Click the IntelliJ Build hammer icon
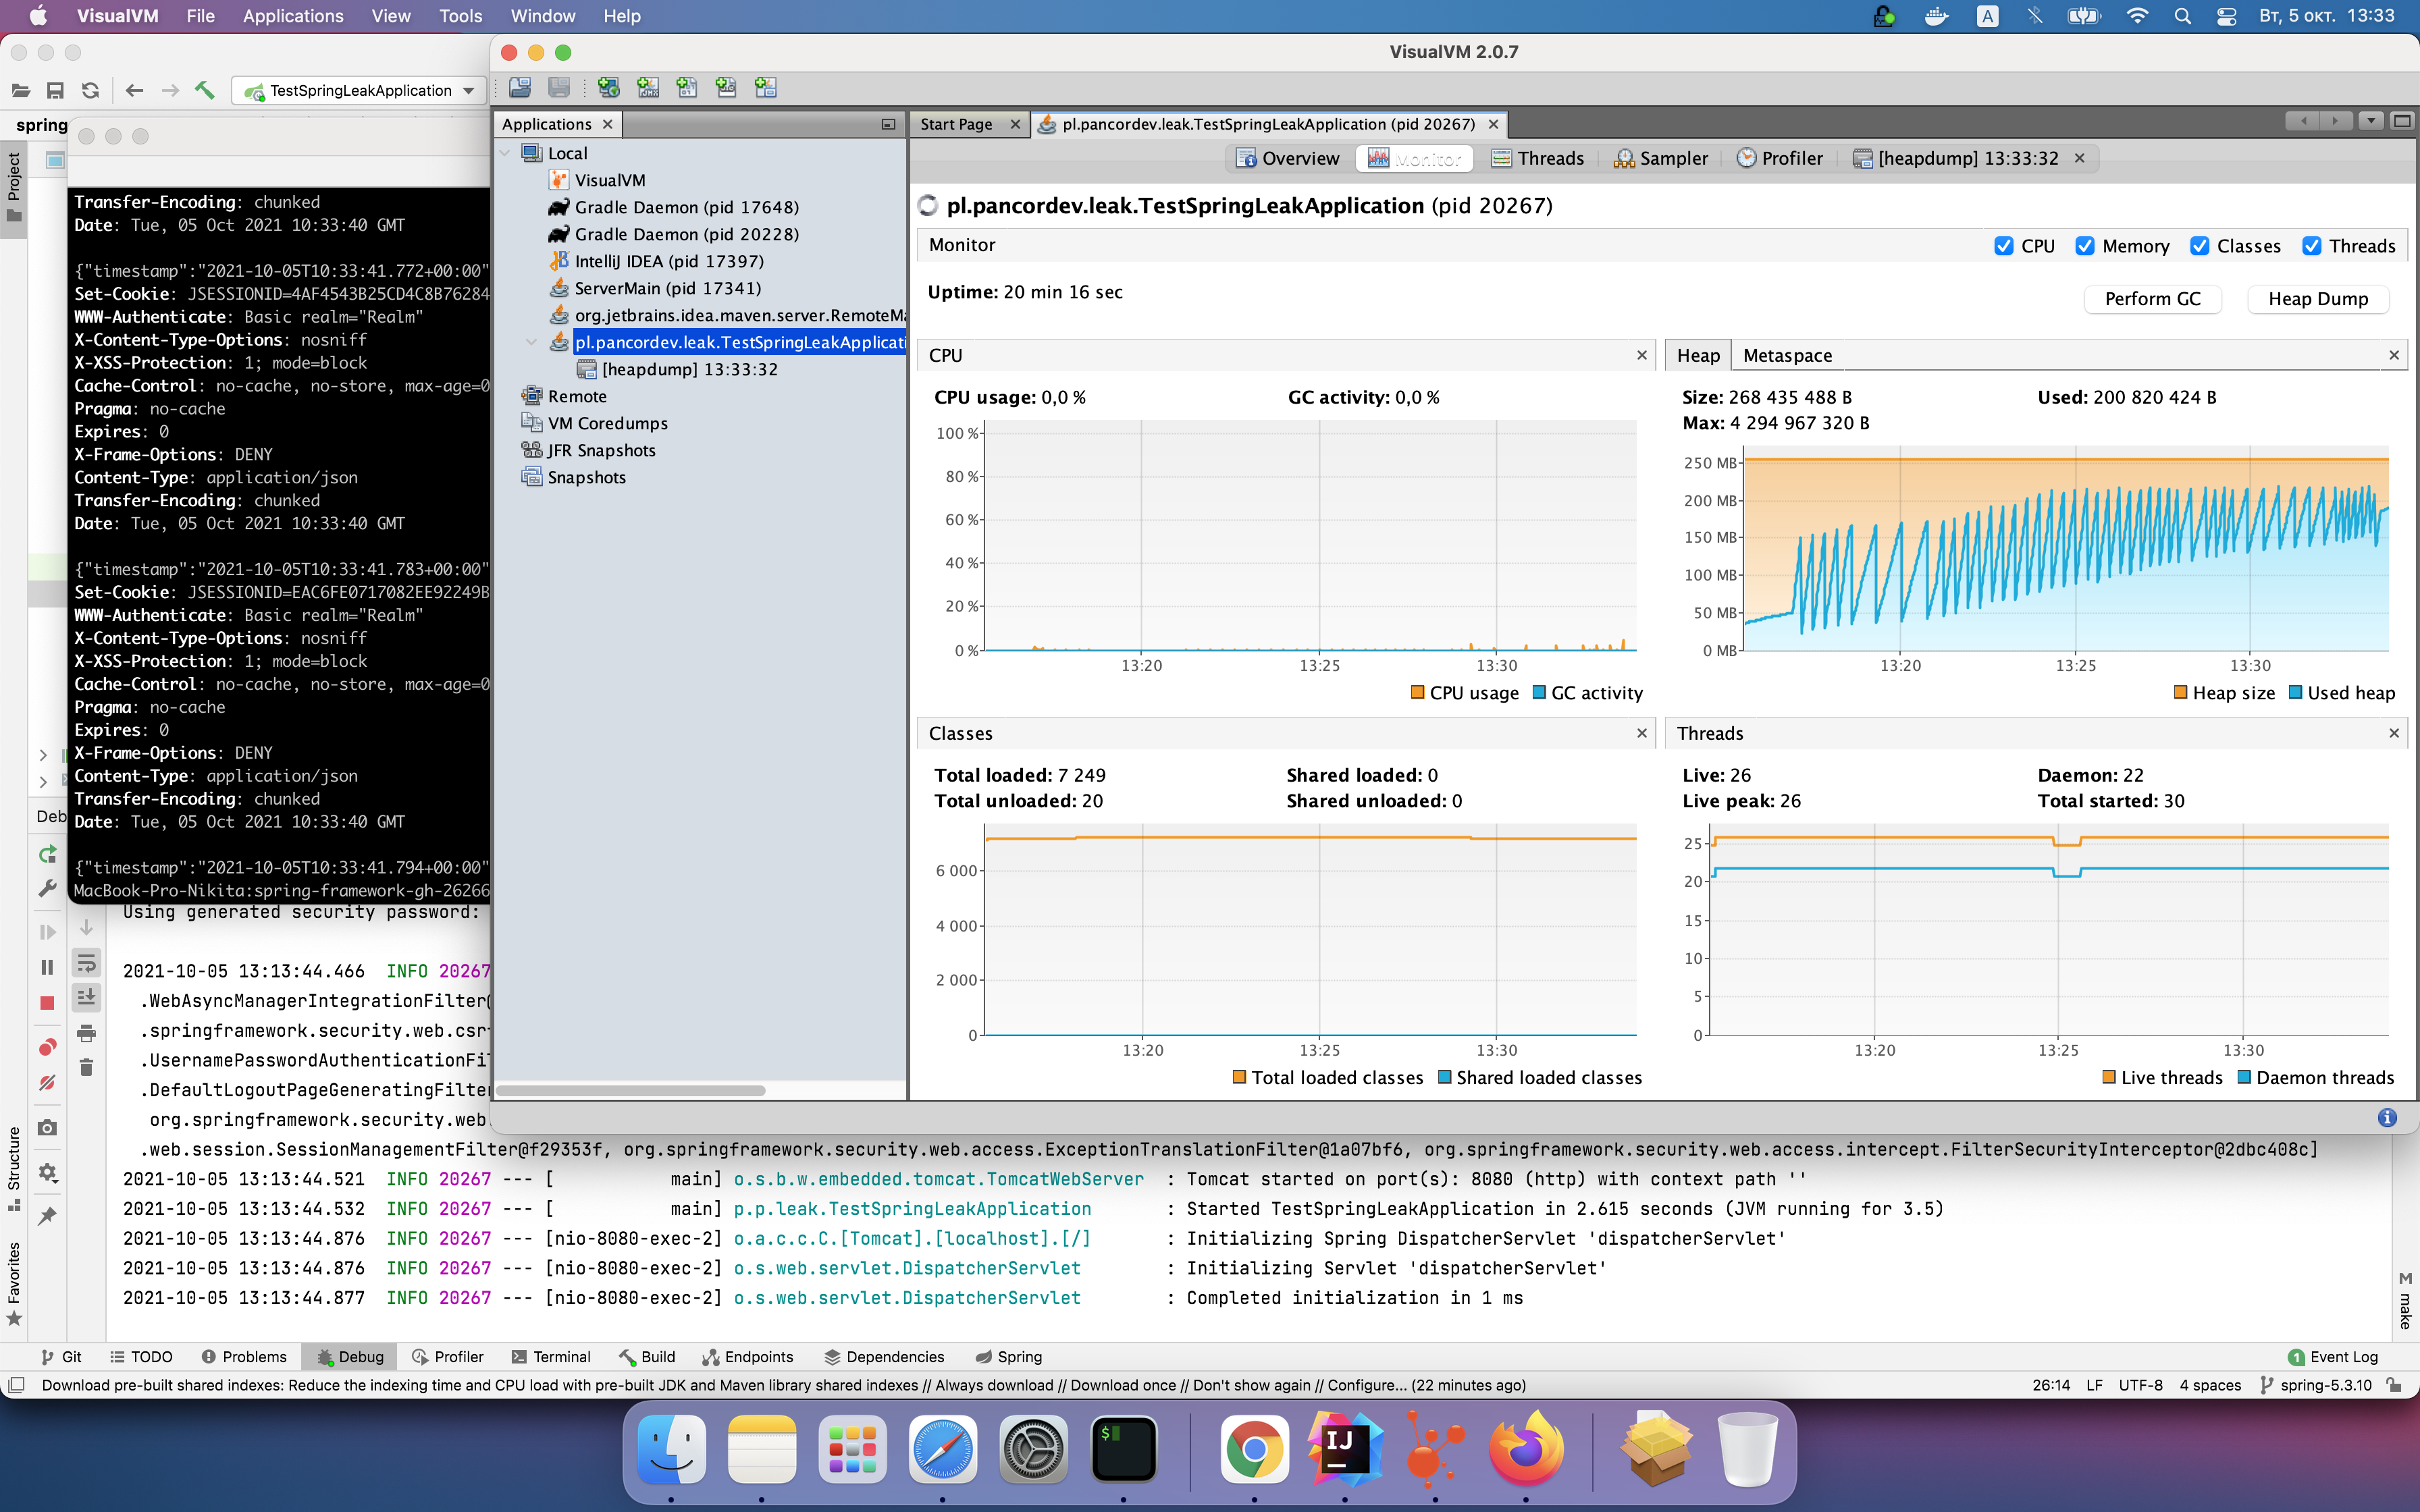 (x=204, y=91)
